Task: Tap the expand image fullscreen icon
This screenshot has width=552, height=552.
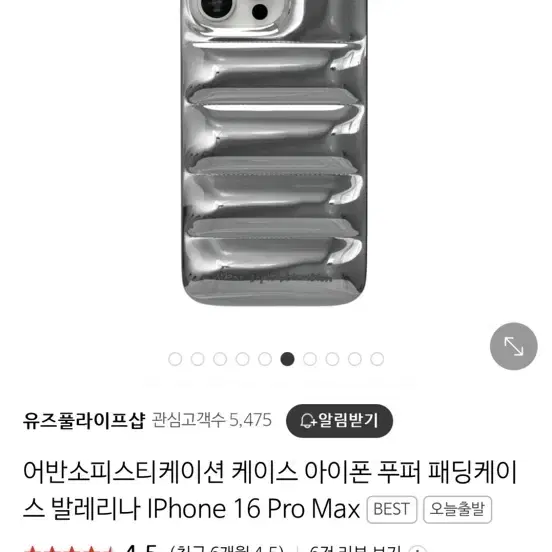Action: coord(513,346)
